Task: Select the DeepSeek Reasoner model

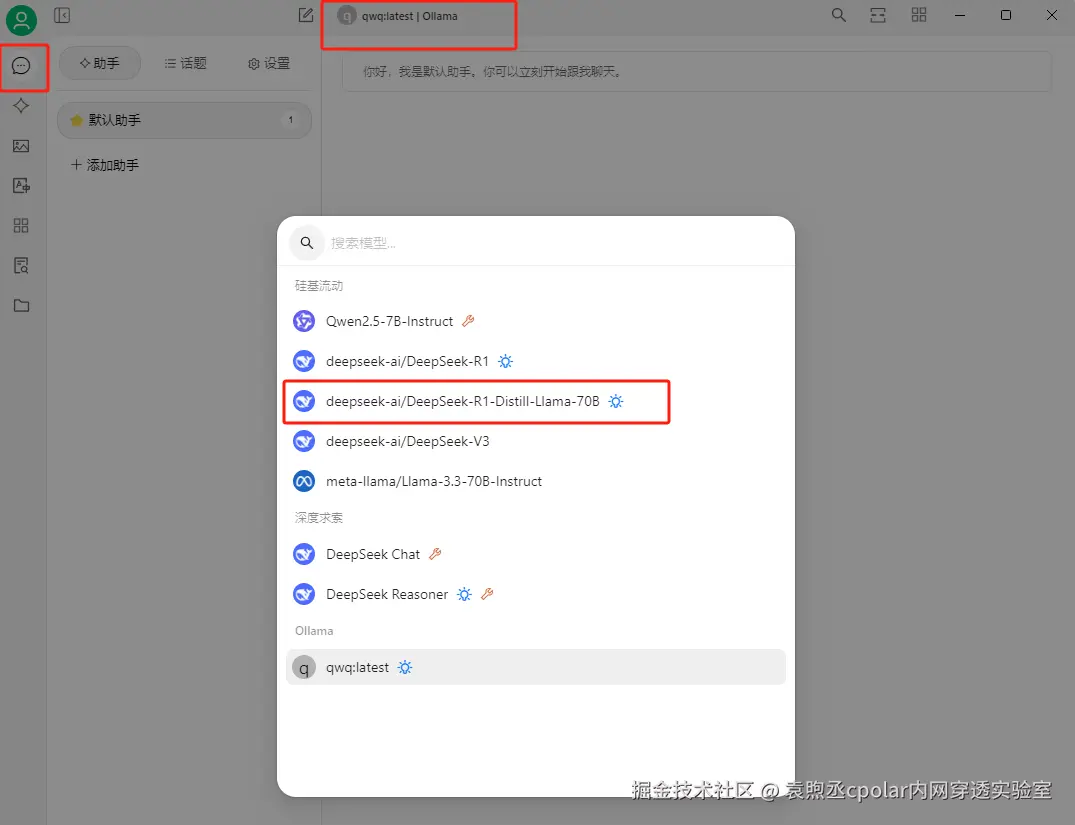Action: click(x=535, y=595)
